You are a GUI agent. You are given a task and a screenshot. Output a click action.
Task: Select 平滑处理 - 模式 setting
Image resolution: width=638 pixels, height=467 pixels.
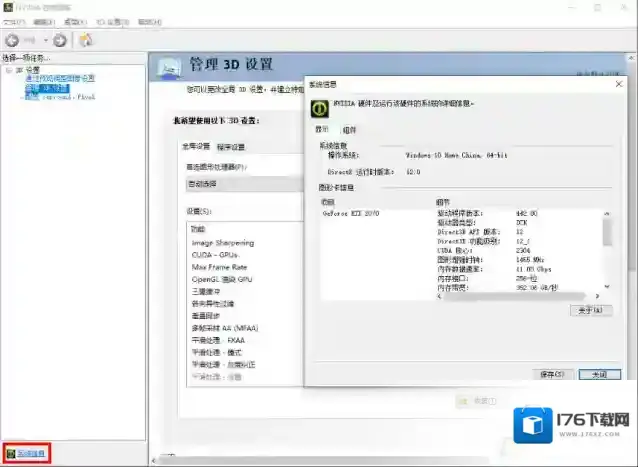216,353
